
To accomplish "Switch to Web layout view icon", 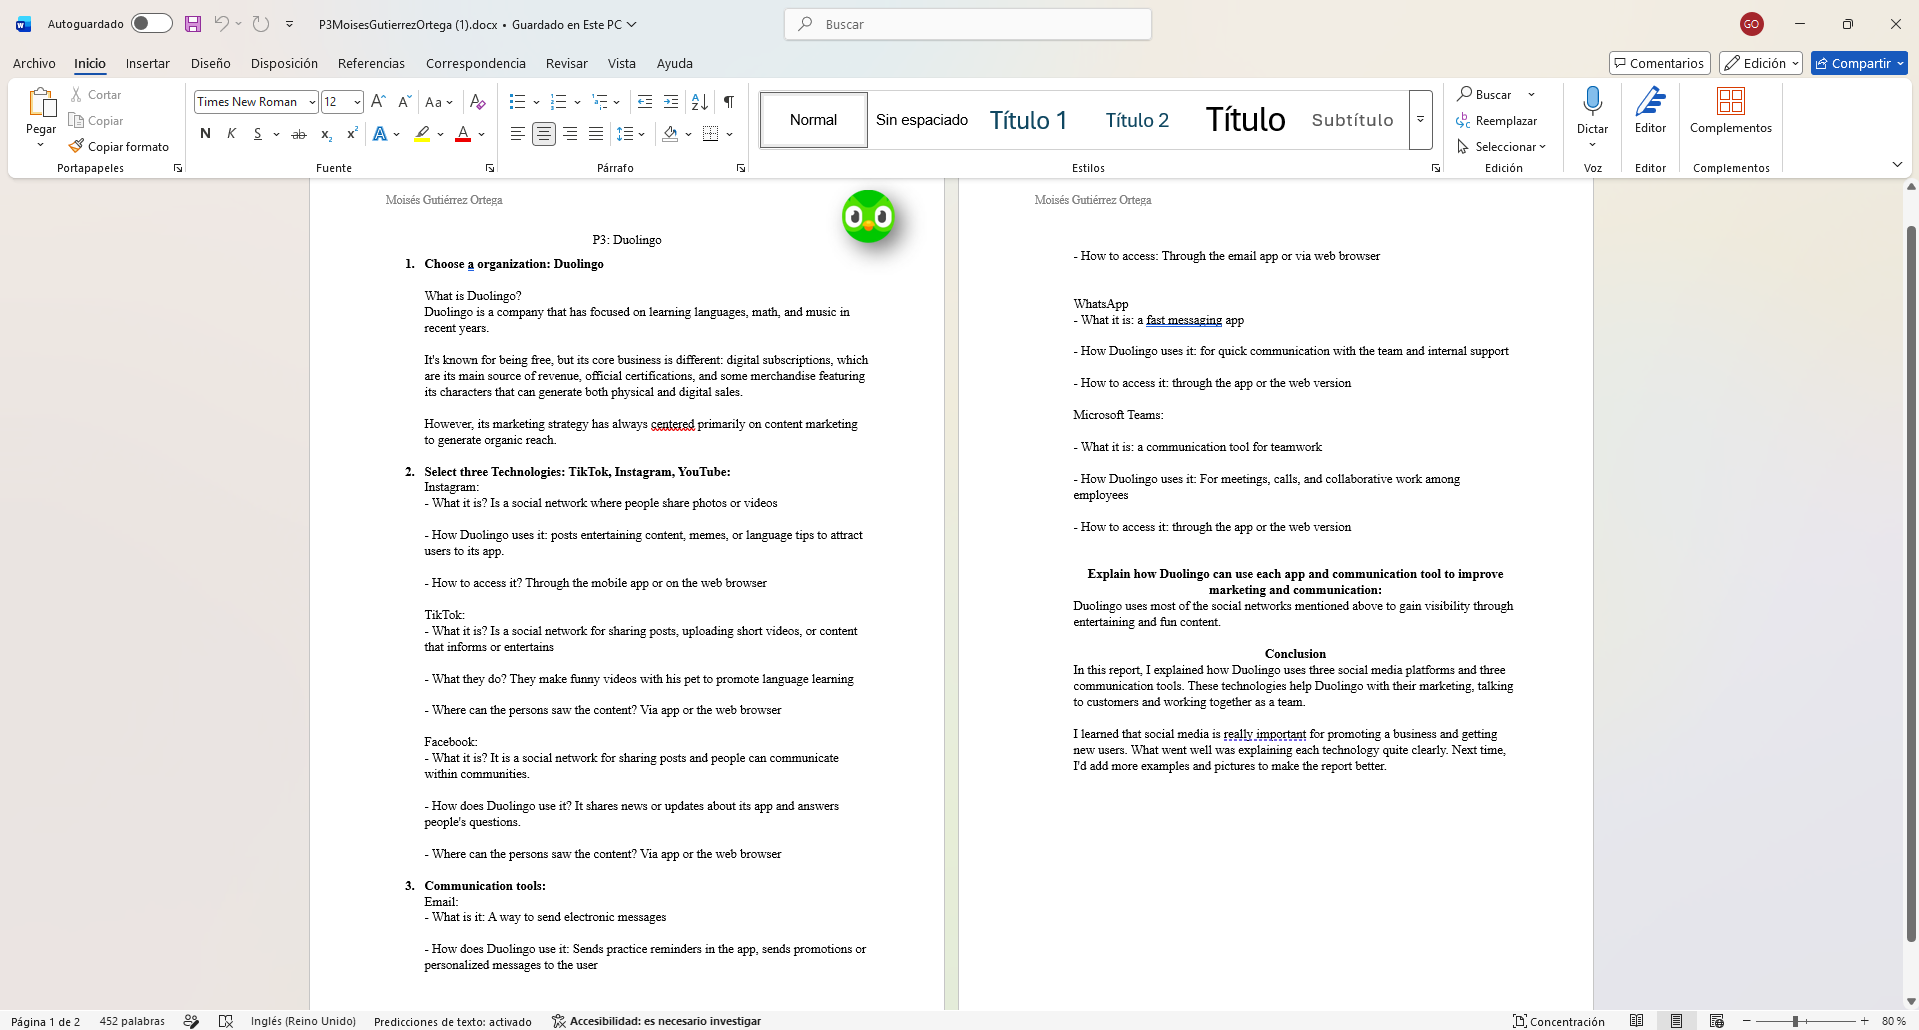I will 1716,1021.
